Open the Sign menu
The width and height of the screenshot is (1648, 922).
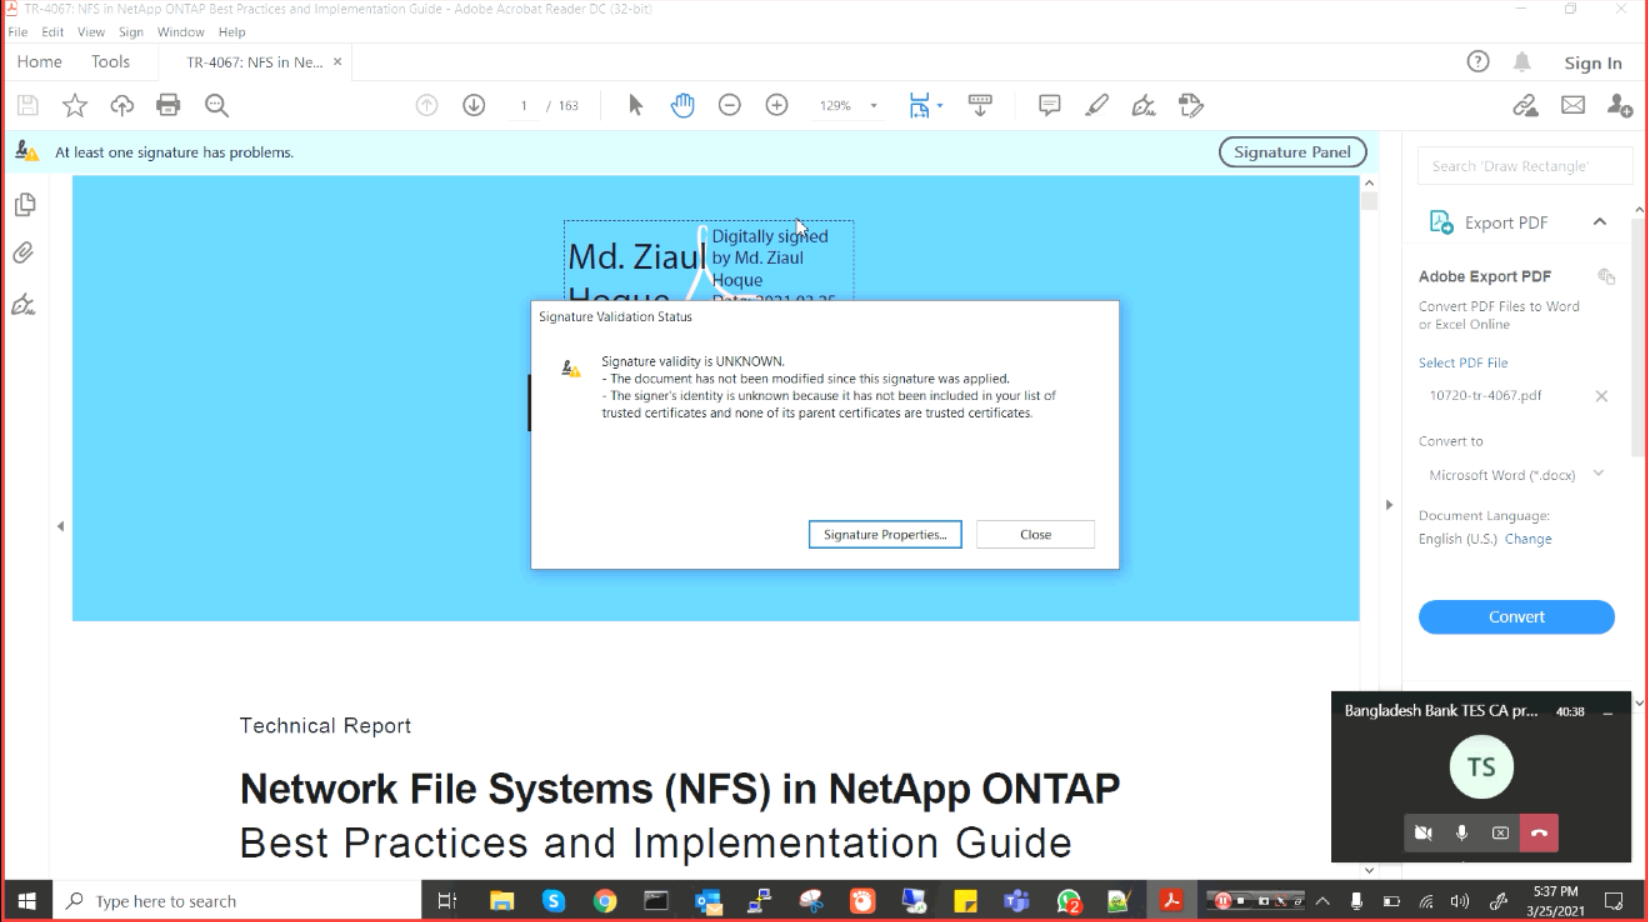(131, 32)
